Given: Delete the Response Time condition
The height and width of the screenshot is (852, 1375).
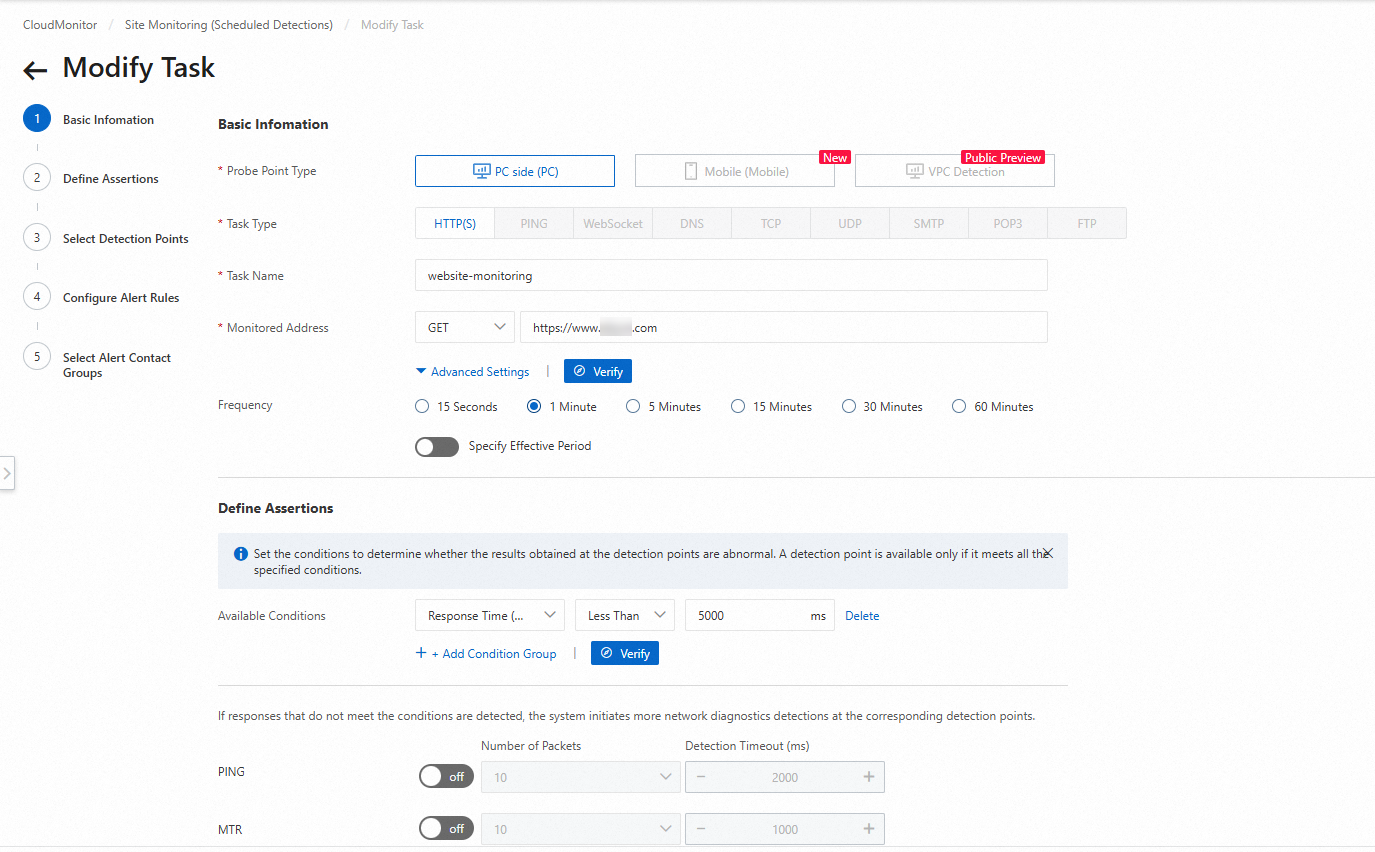Looking at the screenshot, I should click(861, 614).
